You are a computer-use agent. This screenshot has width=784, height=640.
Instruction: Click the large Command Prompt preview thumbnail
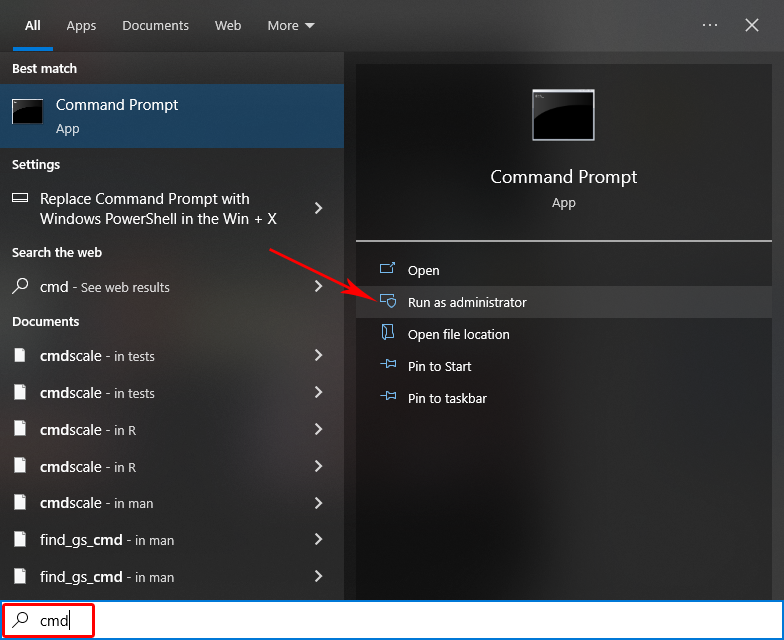564,115
